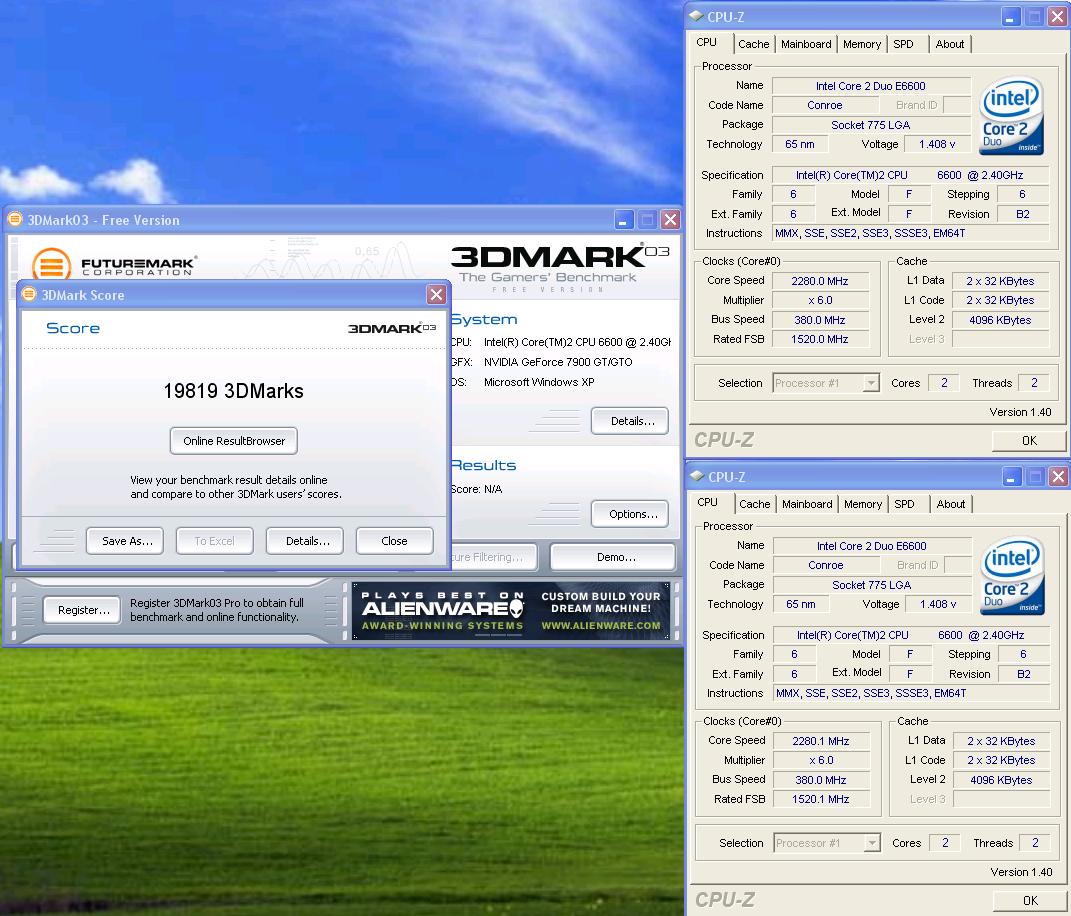Click OK in upper CPU-Z window
The image size is (1071, 916).
[1029, 441]
